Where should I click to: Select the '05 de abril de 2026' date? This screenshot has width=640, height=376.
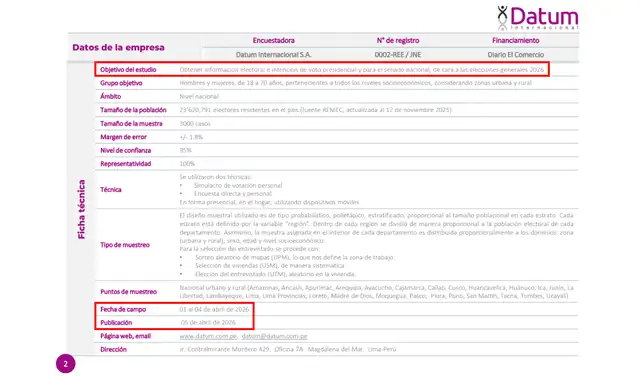point(208,323)
